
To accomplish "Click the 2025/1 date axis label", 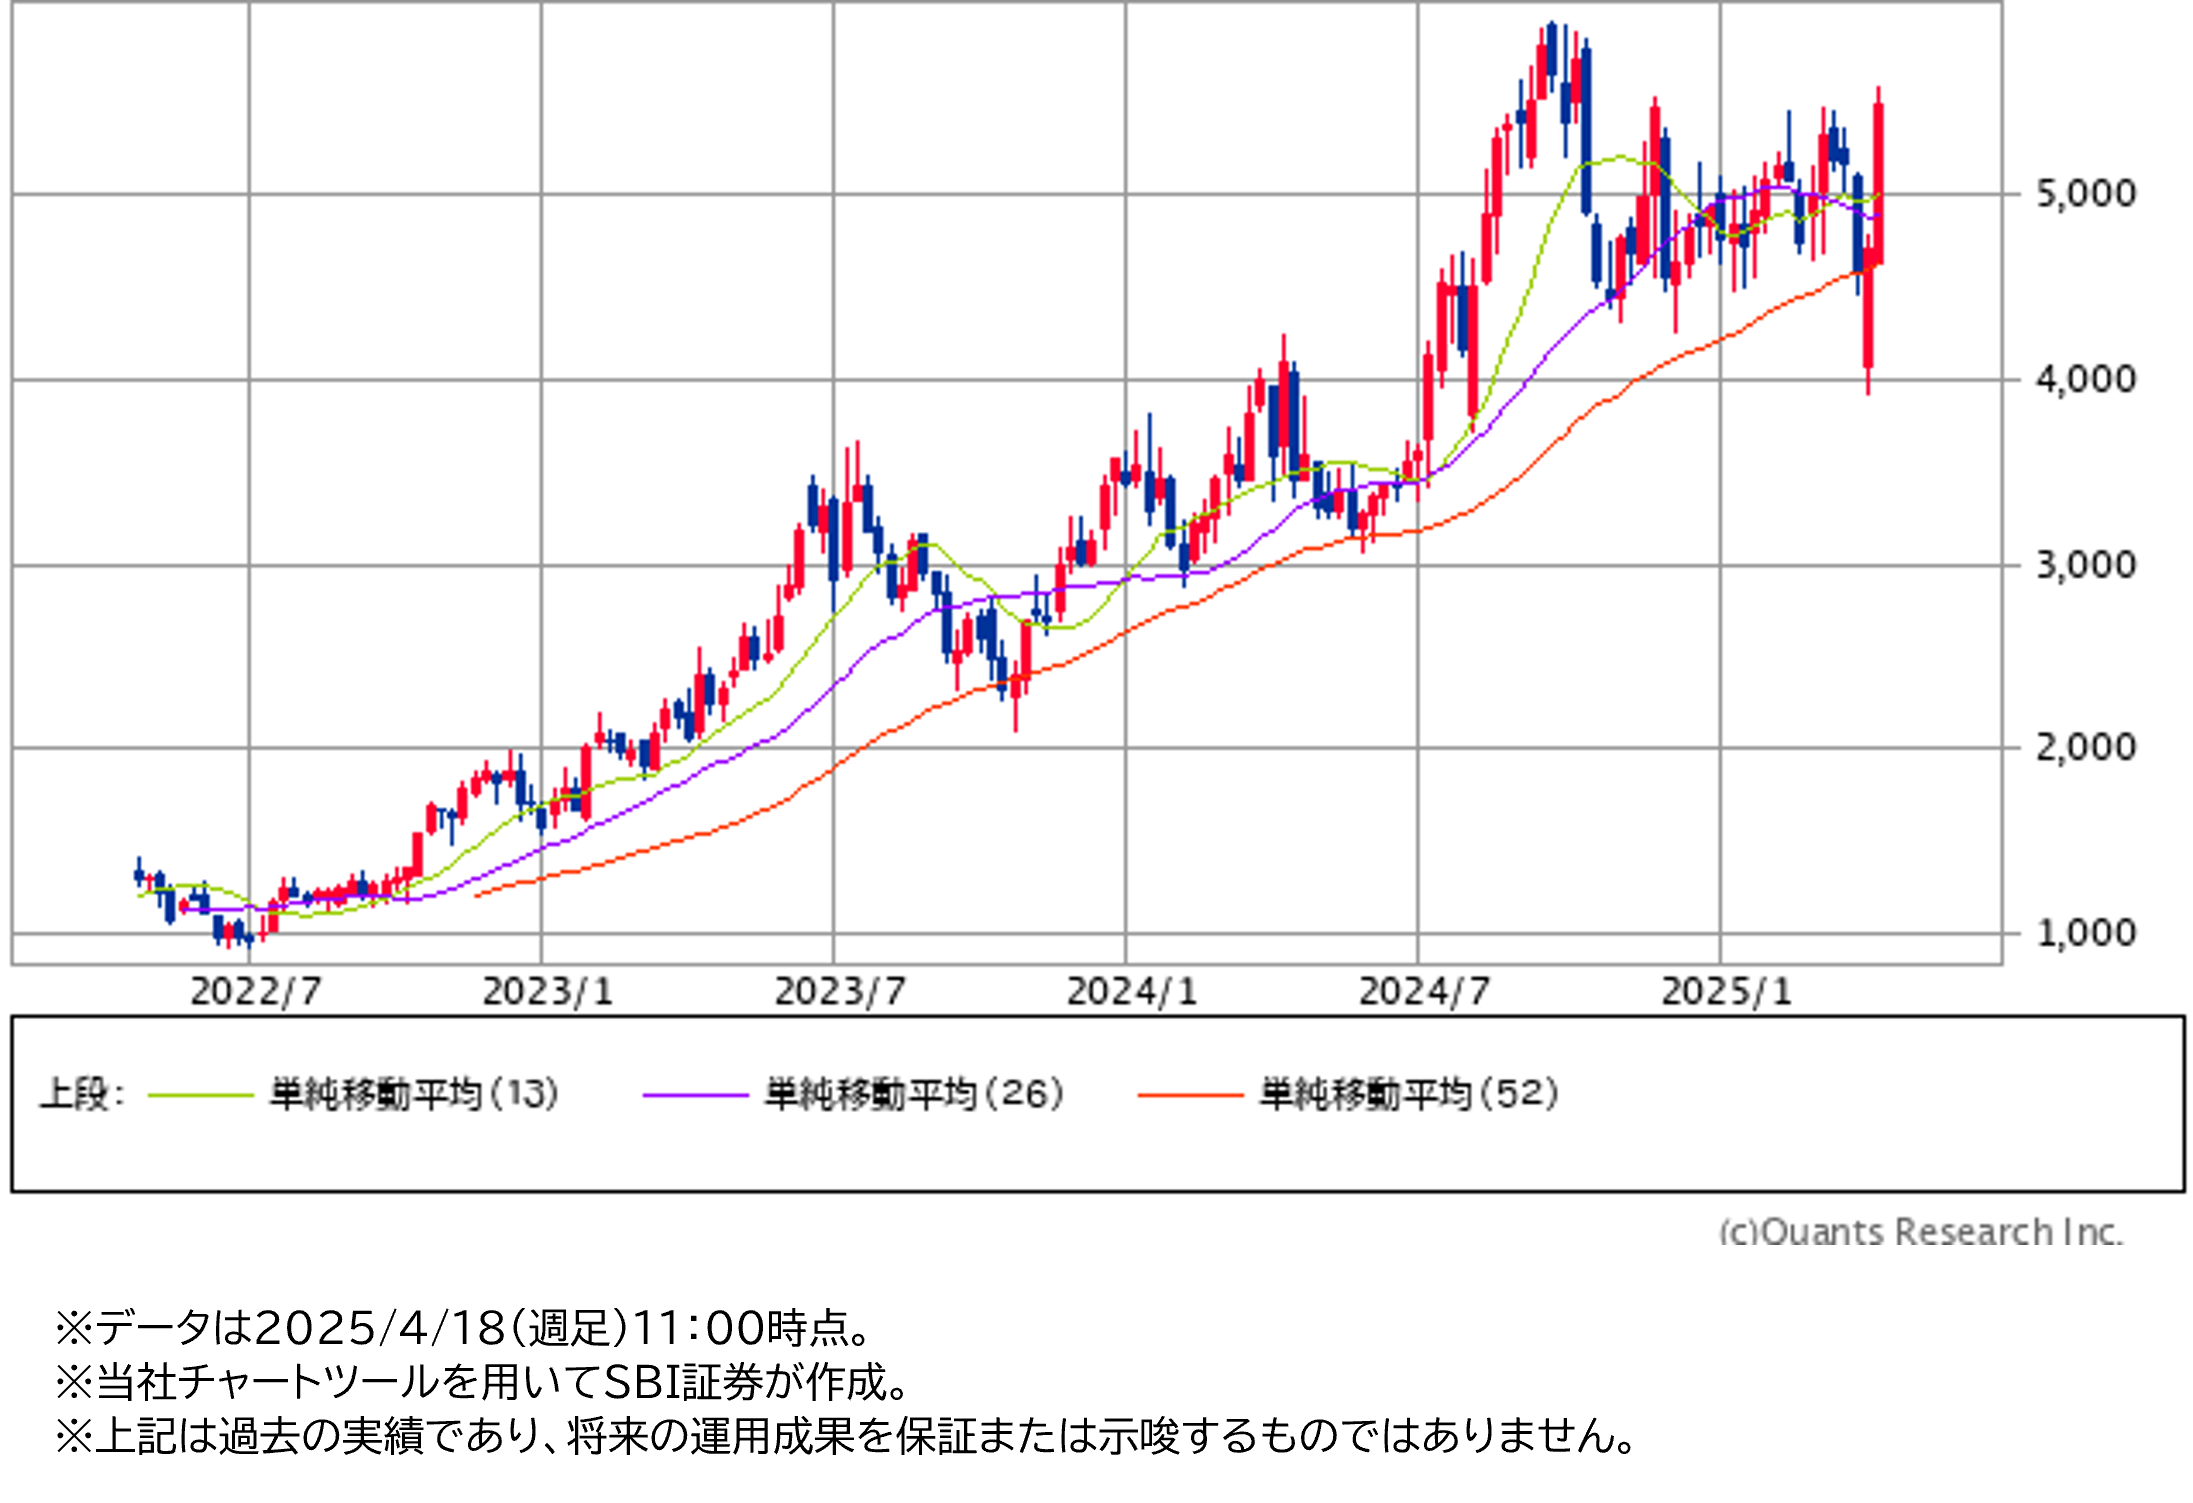I will pos(1727,992).
